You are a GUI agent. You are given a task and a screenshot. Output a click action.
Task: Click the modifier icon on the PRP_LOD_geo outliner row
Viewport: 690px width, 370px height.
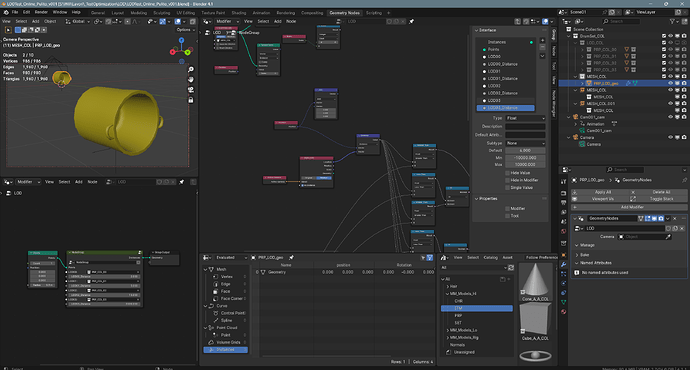point(628,83)
